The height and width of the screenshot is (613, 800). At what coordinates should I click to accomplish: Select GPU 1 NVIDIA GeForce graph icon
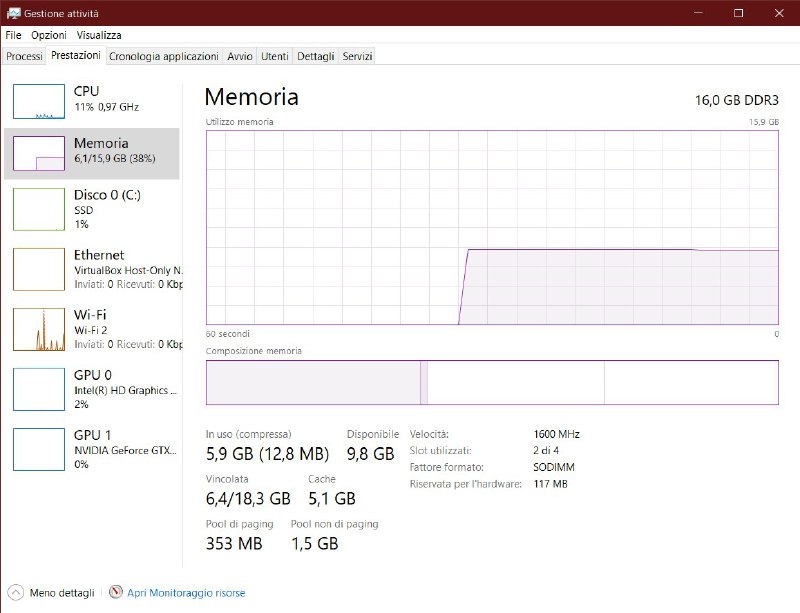(38, 449)
